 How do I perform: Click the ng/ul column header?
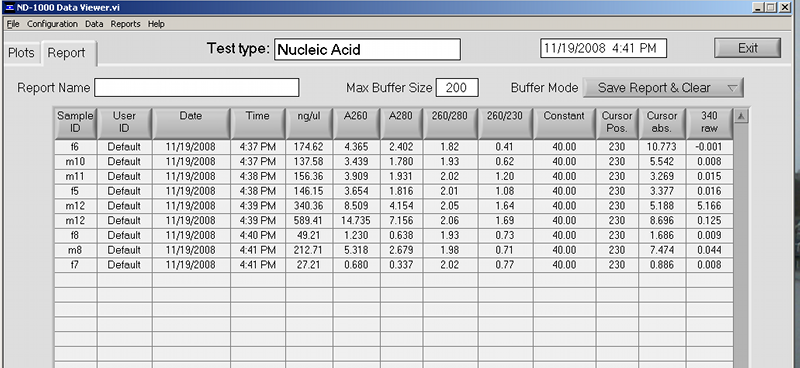tap(309, 123)
